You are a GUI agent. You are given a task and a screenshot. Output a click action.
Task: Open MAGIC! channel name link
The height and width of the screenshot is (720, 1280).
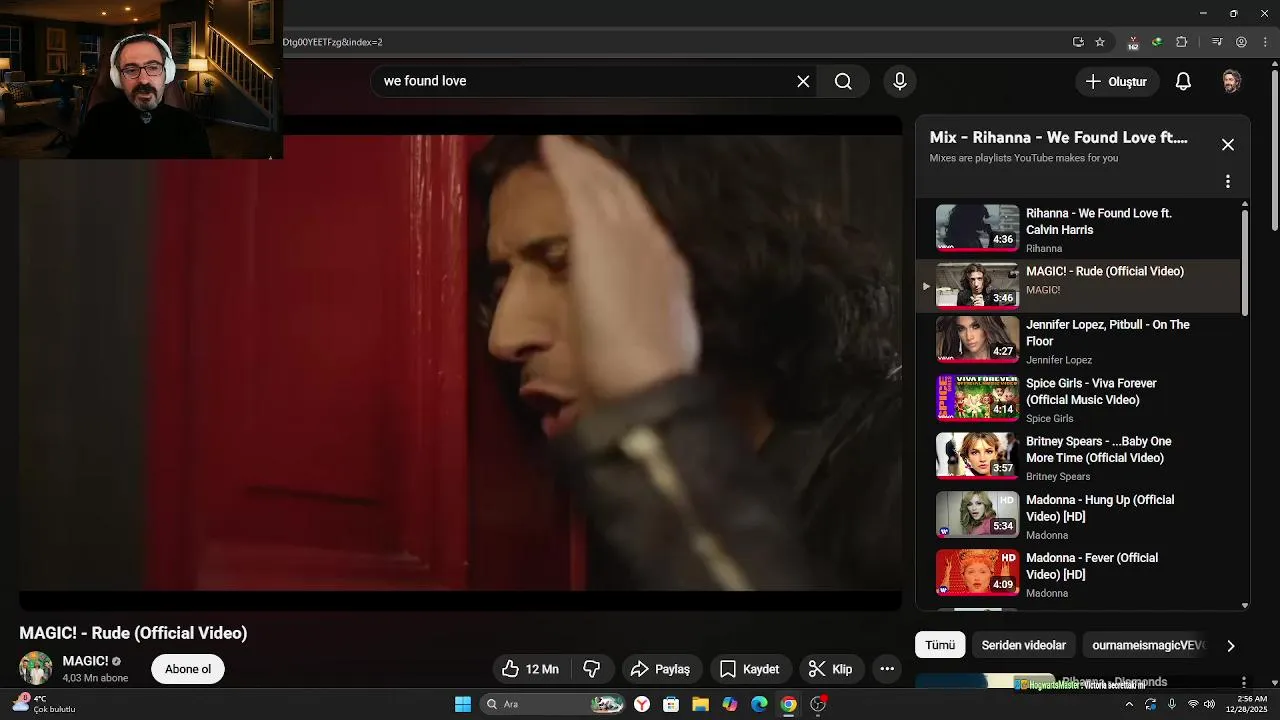(86, 661)
